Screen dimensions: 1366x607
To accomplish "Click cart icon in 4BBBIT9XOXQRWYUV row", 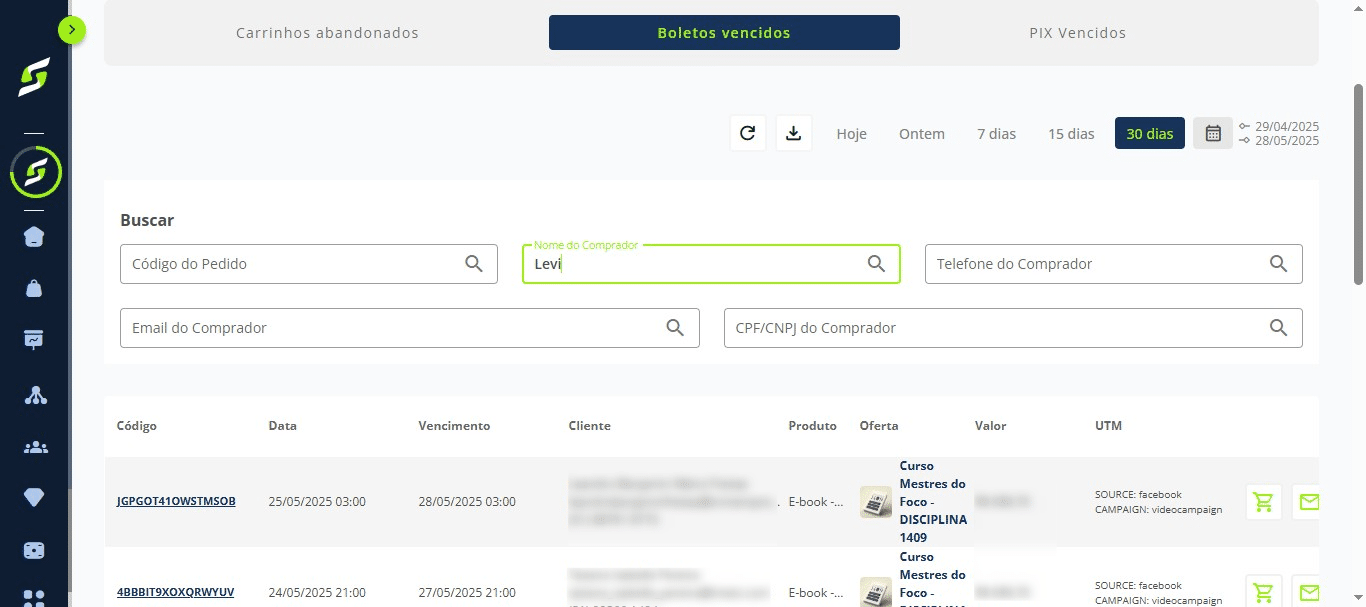I will pyautogui.click(x=1264, y=592).
